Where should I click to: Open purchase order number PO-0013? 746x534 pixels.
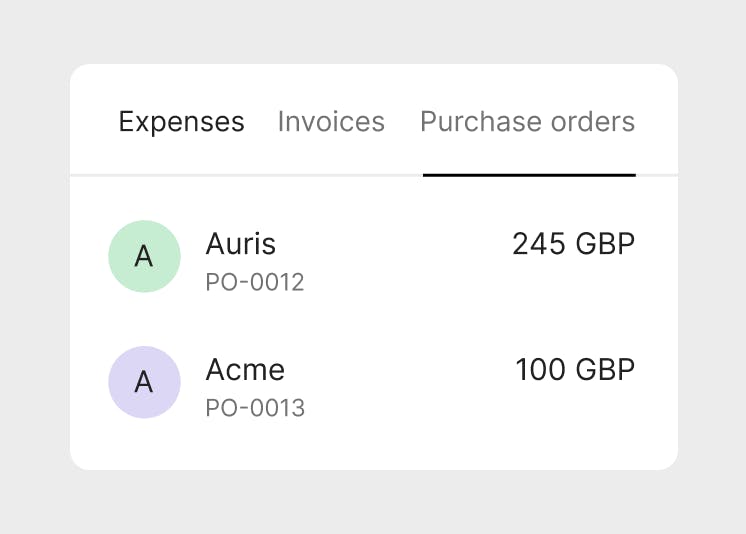click(x=255, y=408)
